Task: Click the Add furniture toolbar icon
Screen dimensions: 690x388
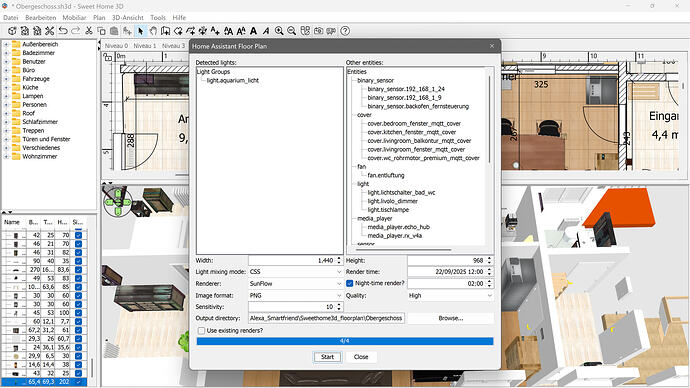Action: click(127, 31)
